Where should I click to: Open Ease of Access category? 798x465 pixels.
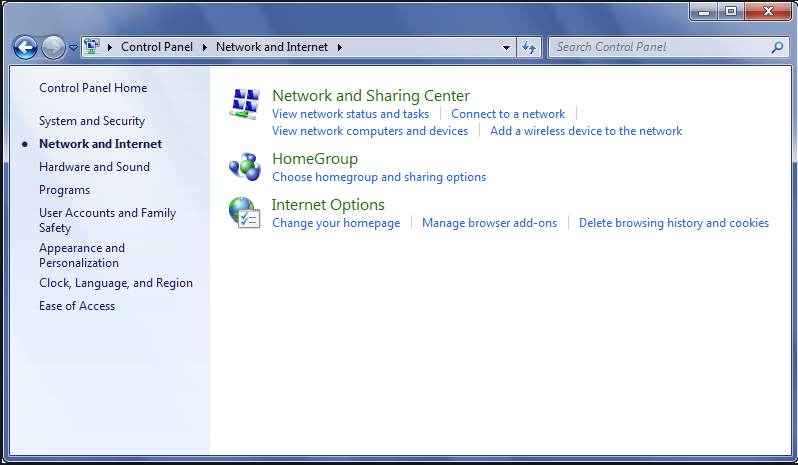point(77,306)
